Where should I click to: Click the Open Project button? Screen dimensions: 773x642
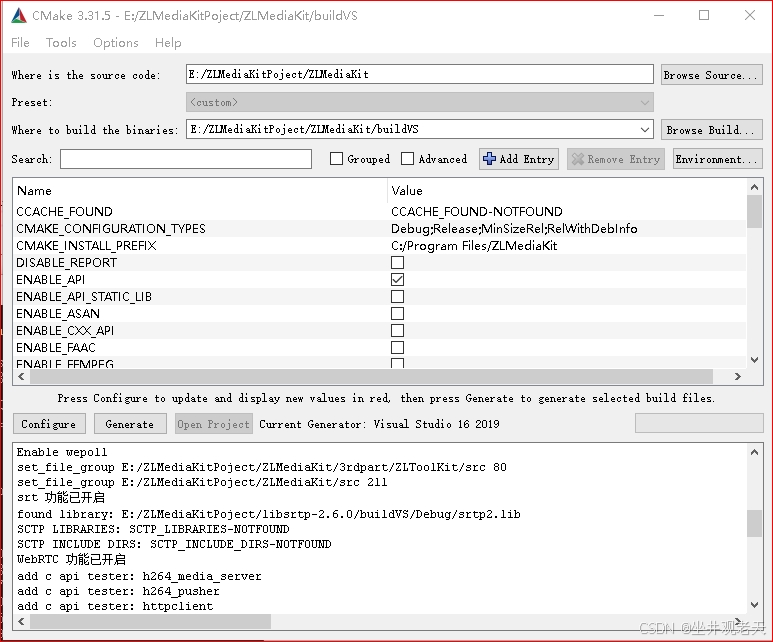pos(213,424)
